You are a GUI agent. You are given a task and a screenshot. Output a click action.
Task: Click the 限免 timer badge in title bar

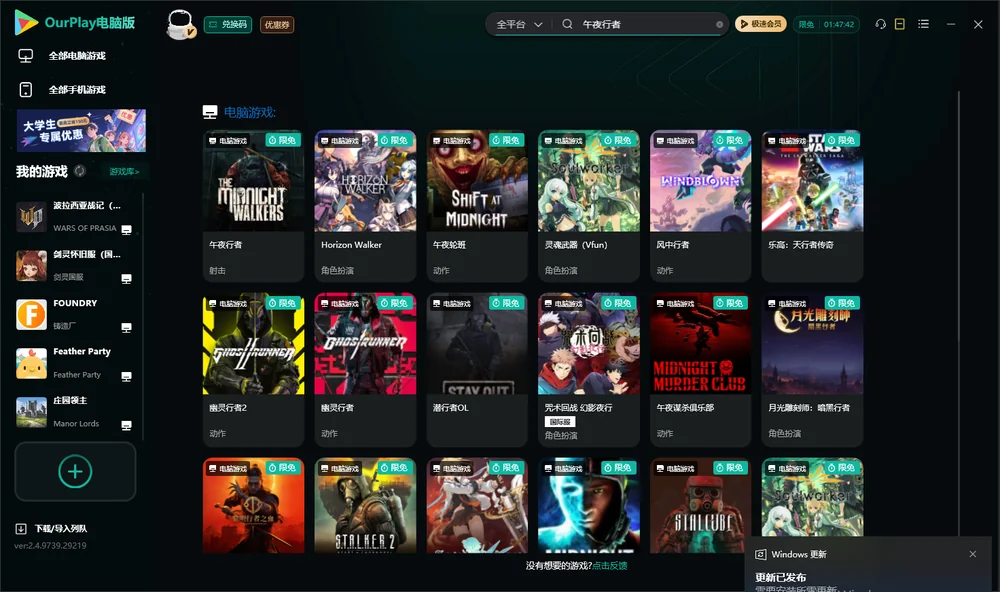pyautogui.click(x=826, y=24)
